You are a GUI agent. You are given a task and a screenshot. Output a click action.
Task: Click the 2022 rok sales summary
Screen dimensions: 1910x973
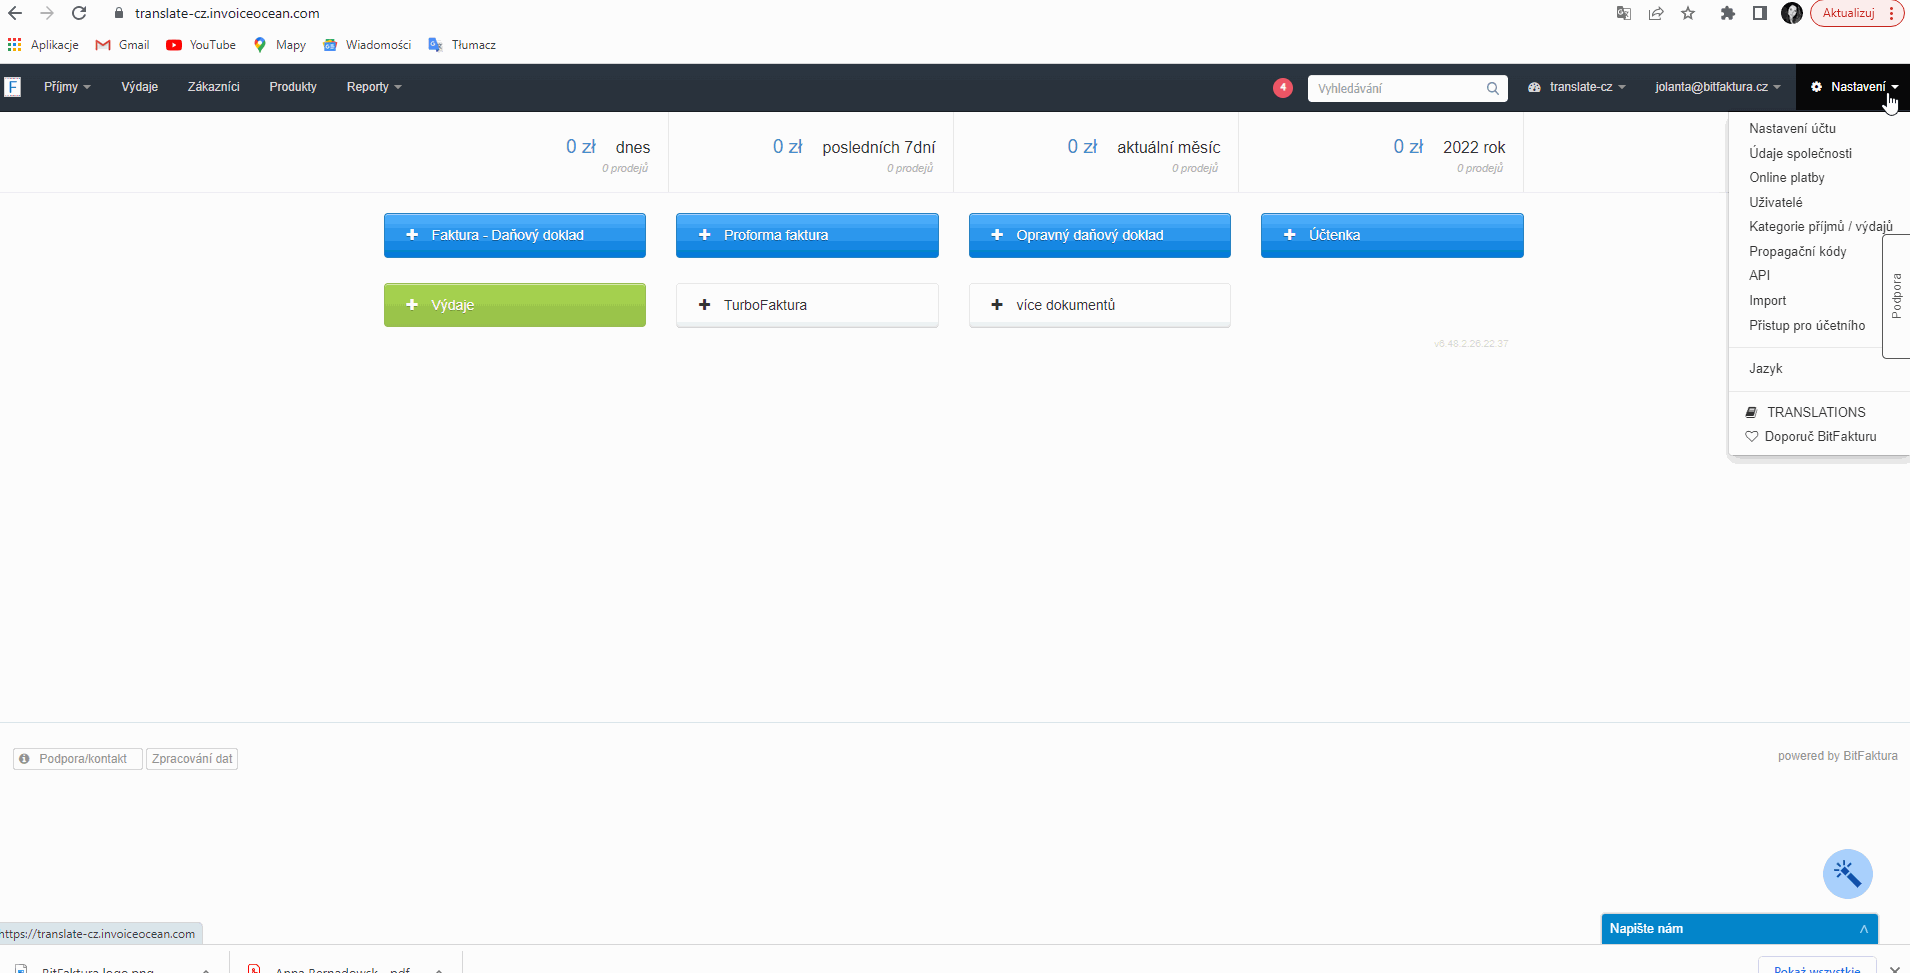pyautogui.click(x=1449, y=154)
